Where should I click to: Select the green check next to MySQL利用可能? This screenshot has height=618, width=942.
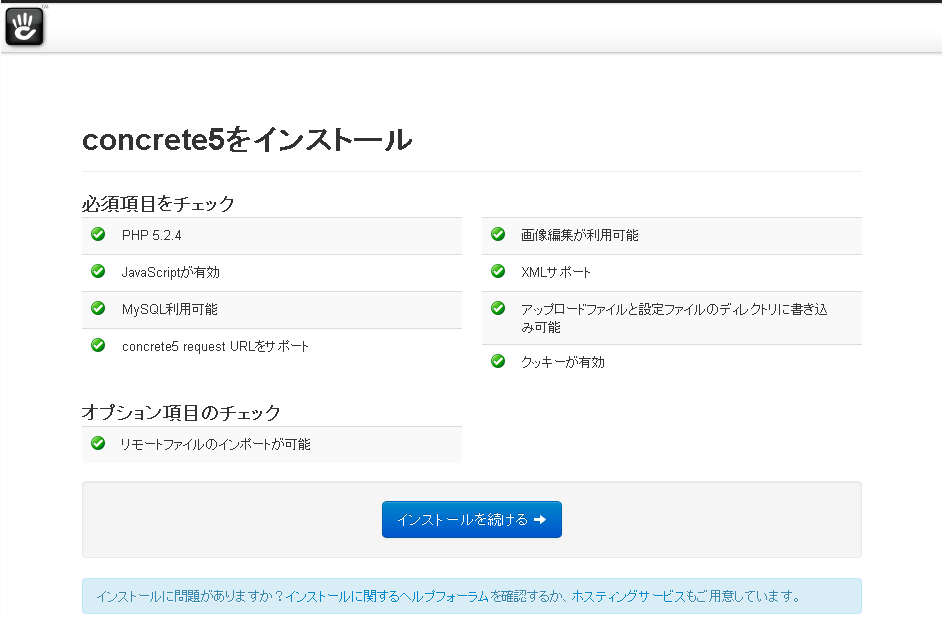[98, 308]
